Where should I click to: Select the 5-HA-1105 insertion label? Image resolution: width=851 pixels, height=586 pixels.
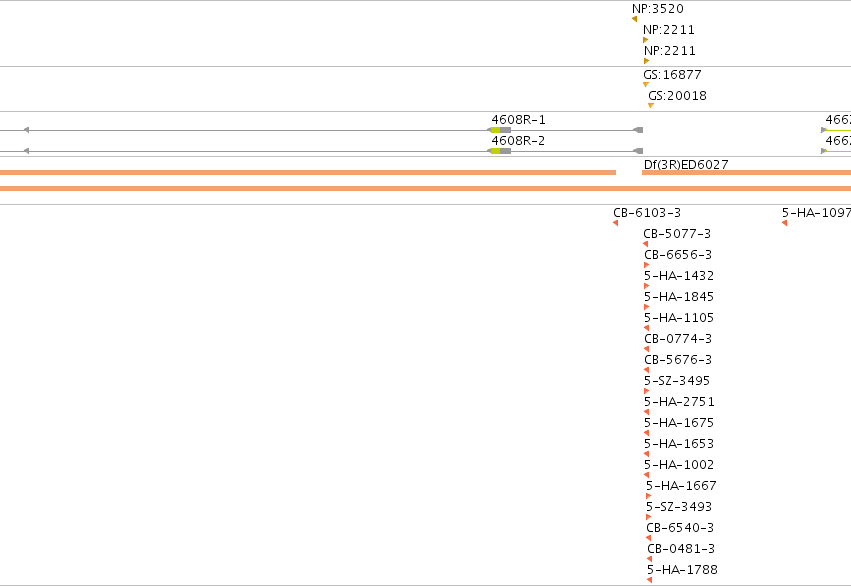point(679,317)
